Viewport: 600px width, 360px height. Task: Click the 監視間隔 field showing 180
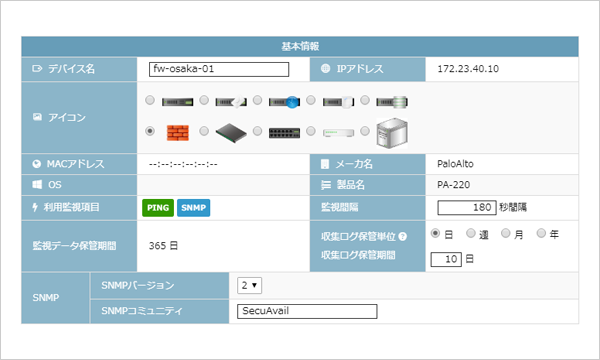[x=467, y=207]
